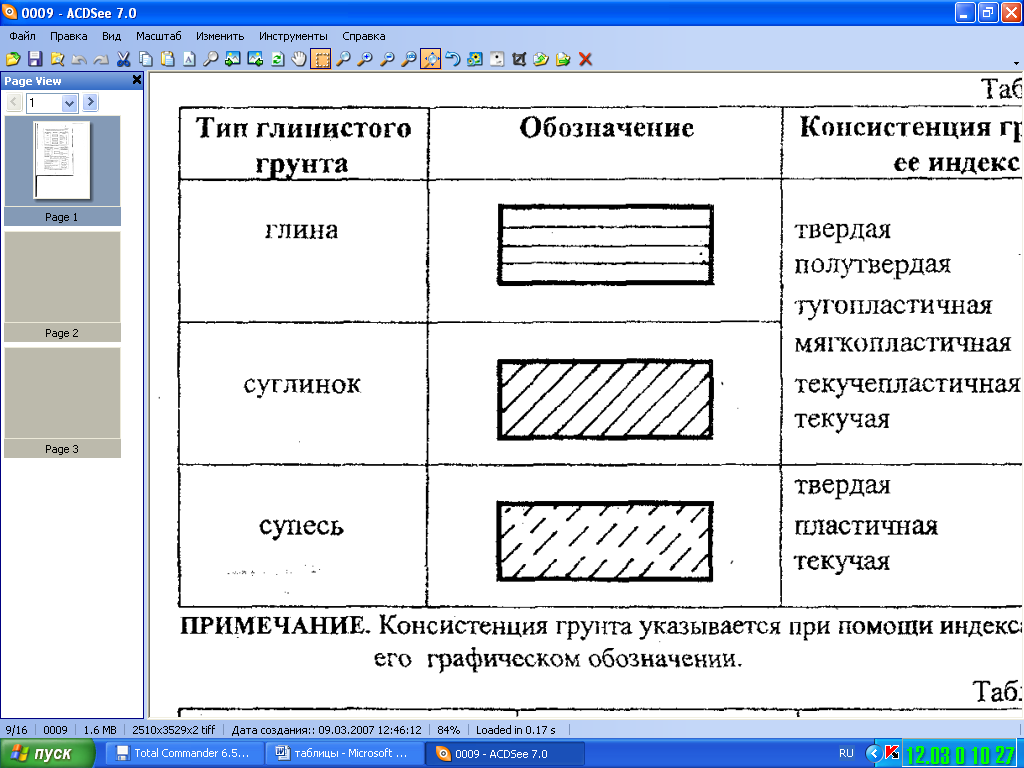Click the 0009 - ACDSee 7.0 taskbar button
The width and height of the screenshot is (1024, 768).
pos(504,754)
